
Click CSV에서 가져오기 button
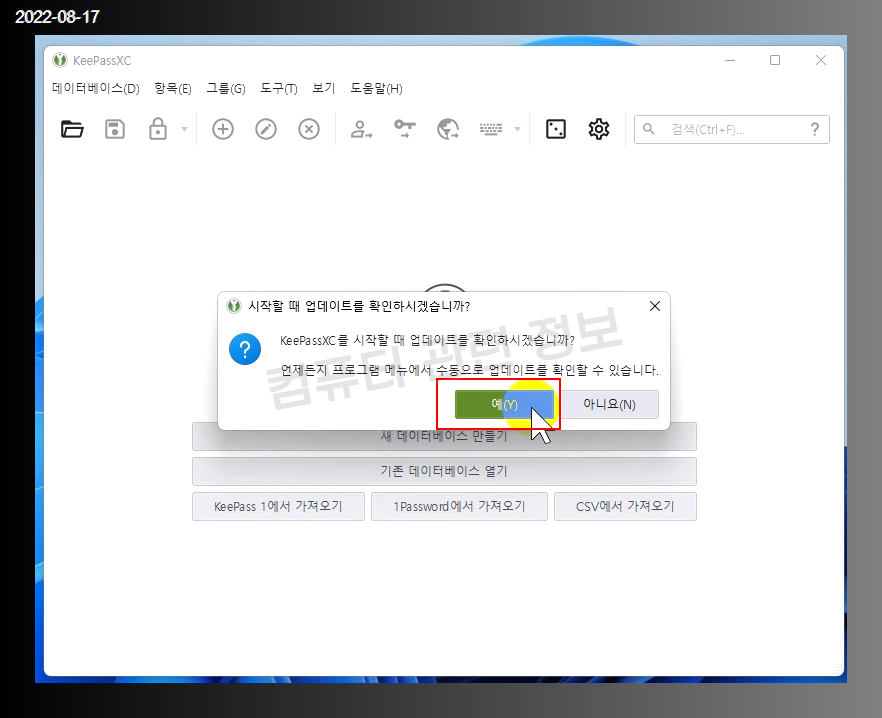625,506
